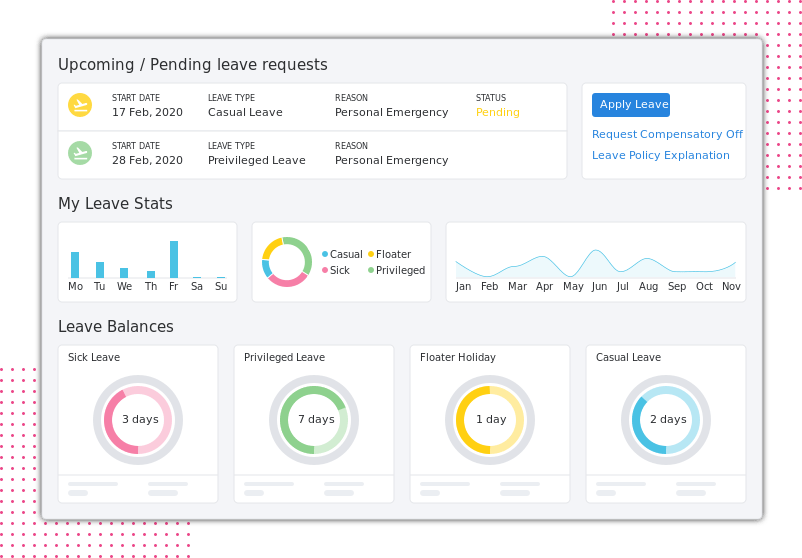Viewport: 802px width, 558px height.
Task: Select the 17 Feb, 2020 leave request row
Action: point(310,106)
